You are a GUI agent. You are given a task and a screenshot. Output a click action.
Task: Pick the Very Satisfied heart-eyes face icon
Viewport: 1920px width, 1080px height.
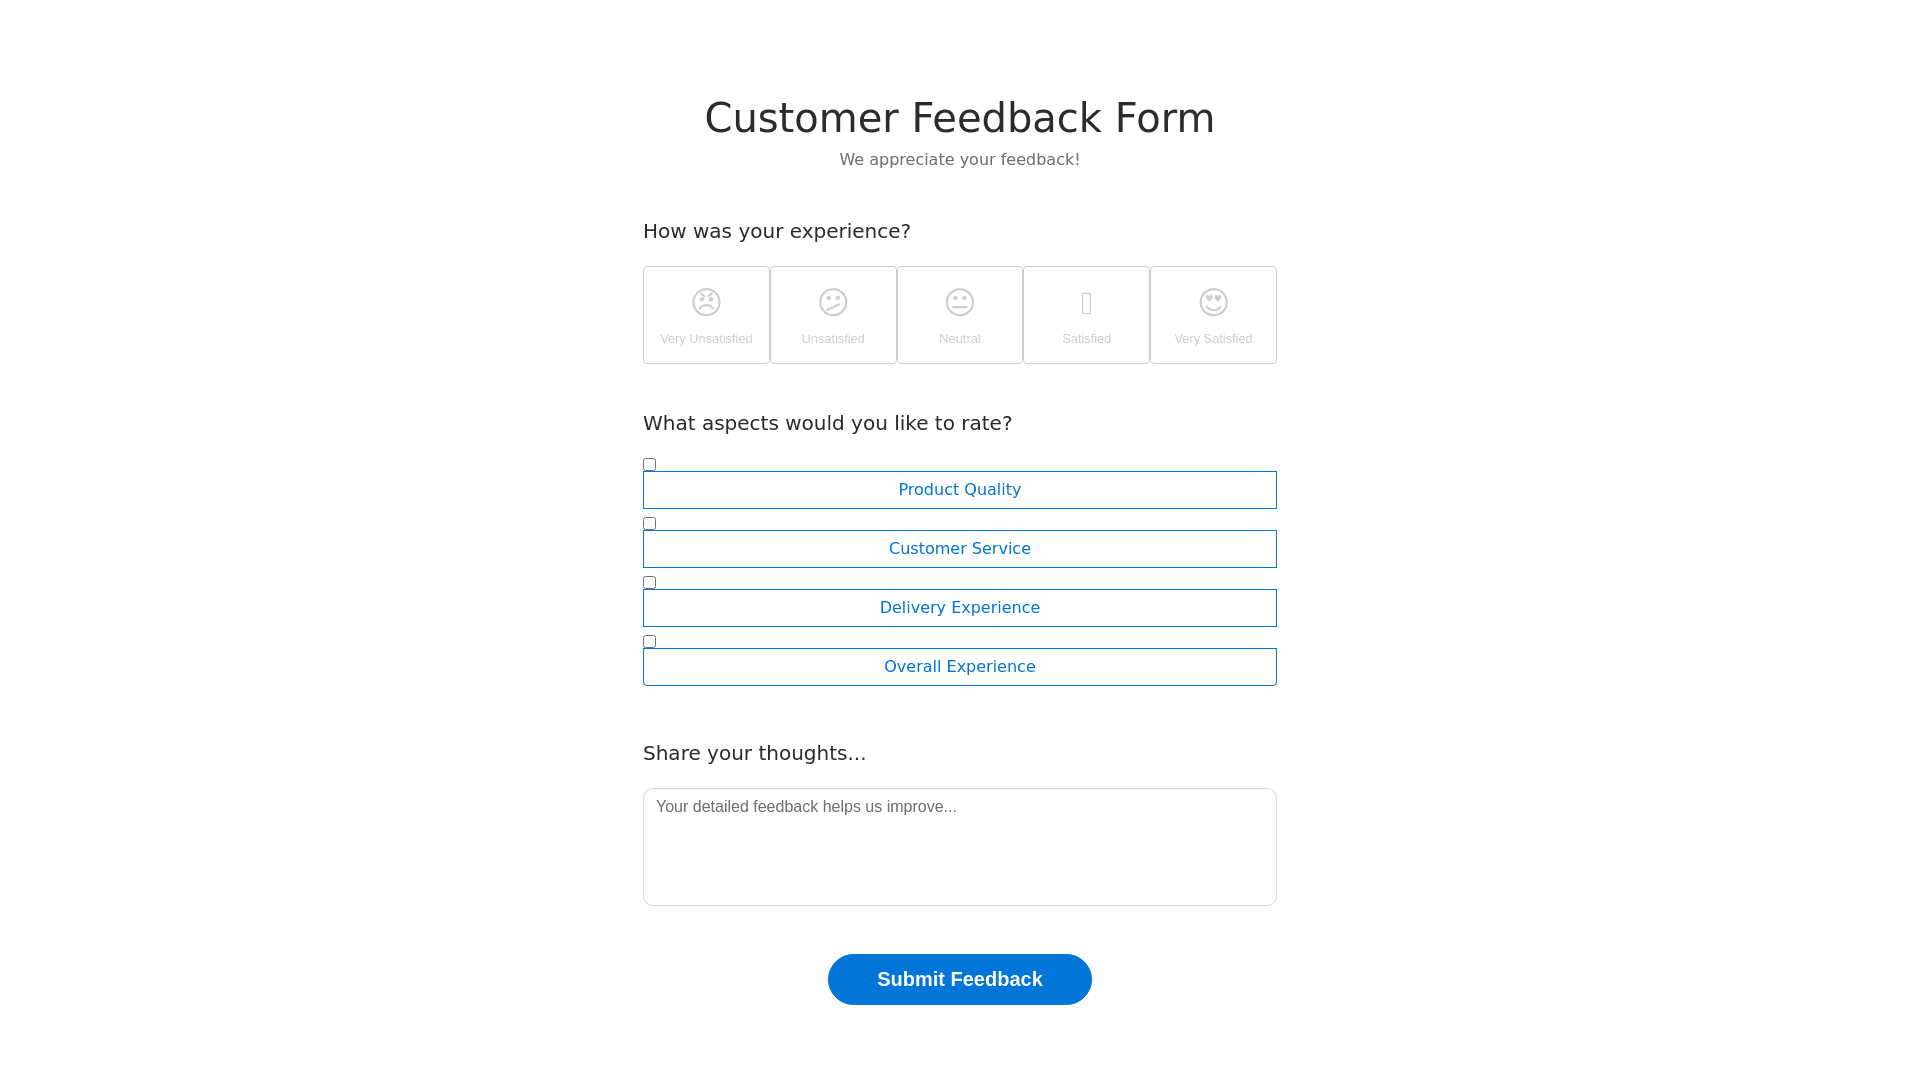[1213, 302]
